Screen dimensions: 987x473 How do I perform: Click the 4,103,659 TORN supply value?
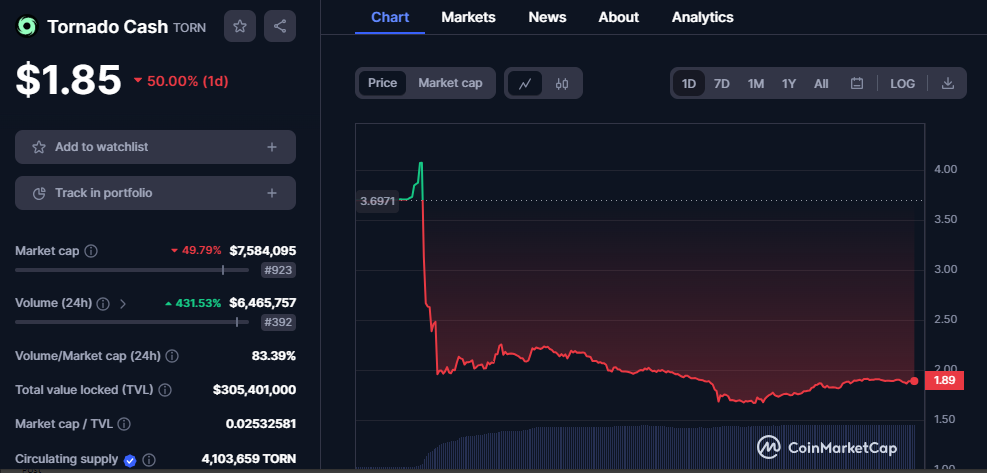(249, 459)
